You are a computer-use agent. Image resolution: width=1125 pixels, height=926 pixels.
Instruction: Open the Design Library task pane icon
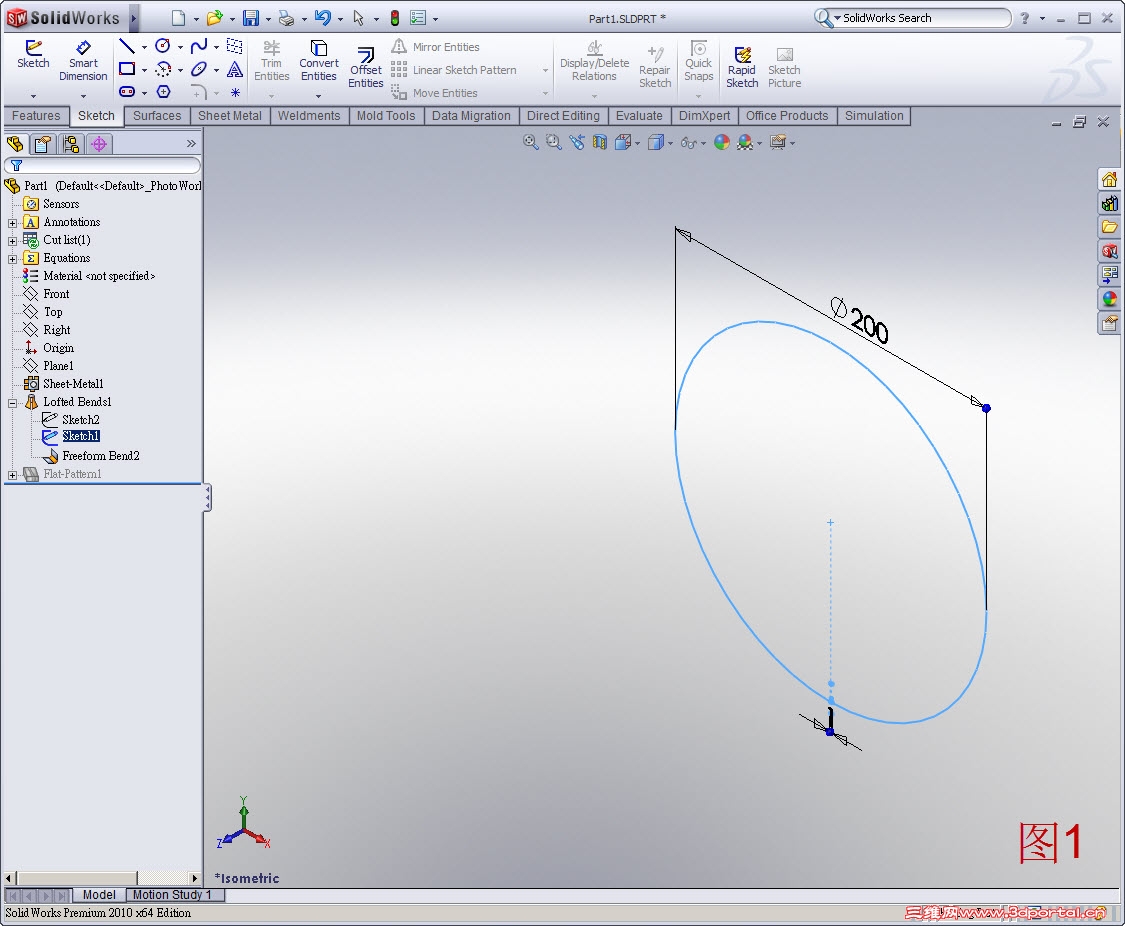1109,203
